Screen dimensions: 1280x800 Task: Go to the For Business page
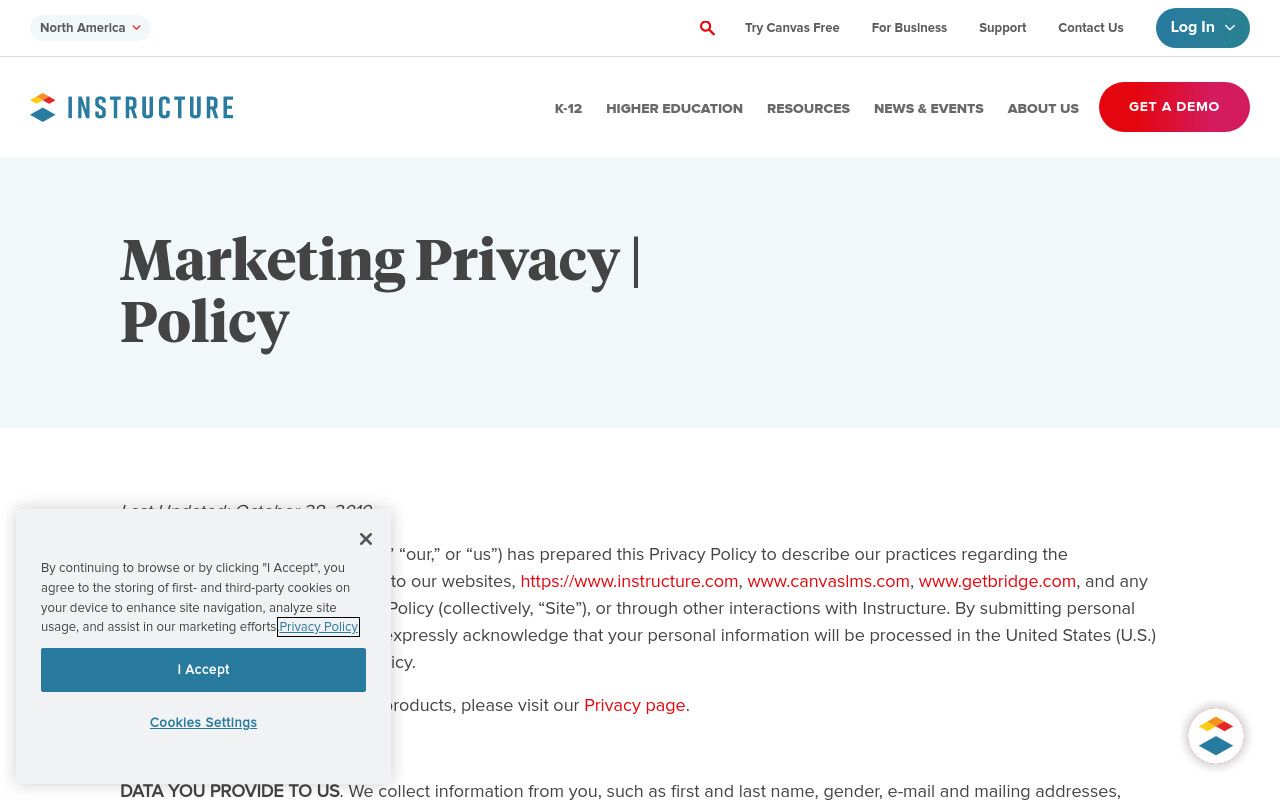point(909,28)
